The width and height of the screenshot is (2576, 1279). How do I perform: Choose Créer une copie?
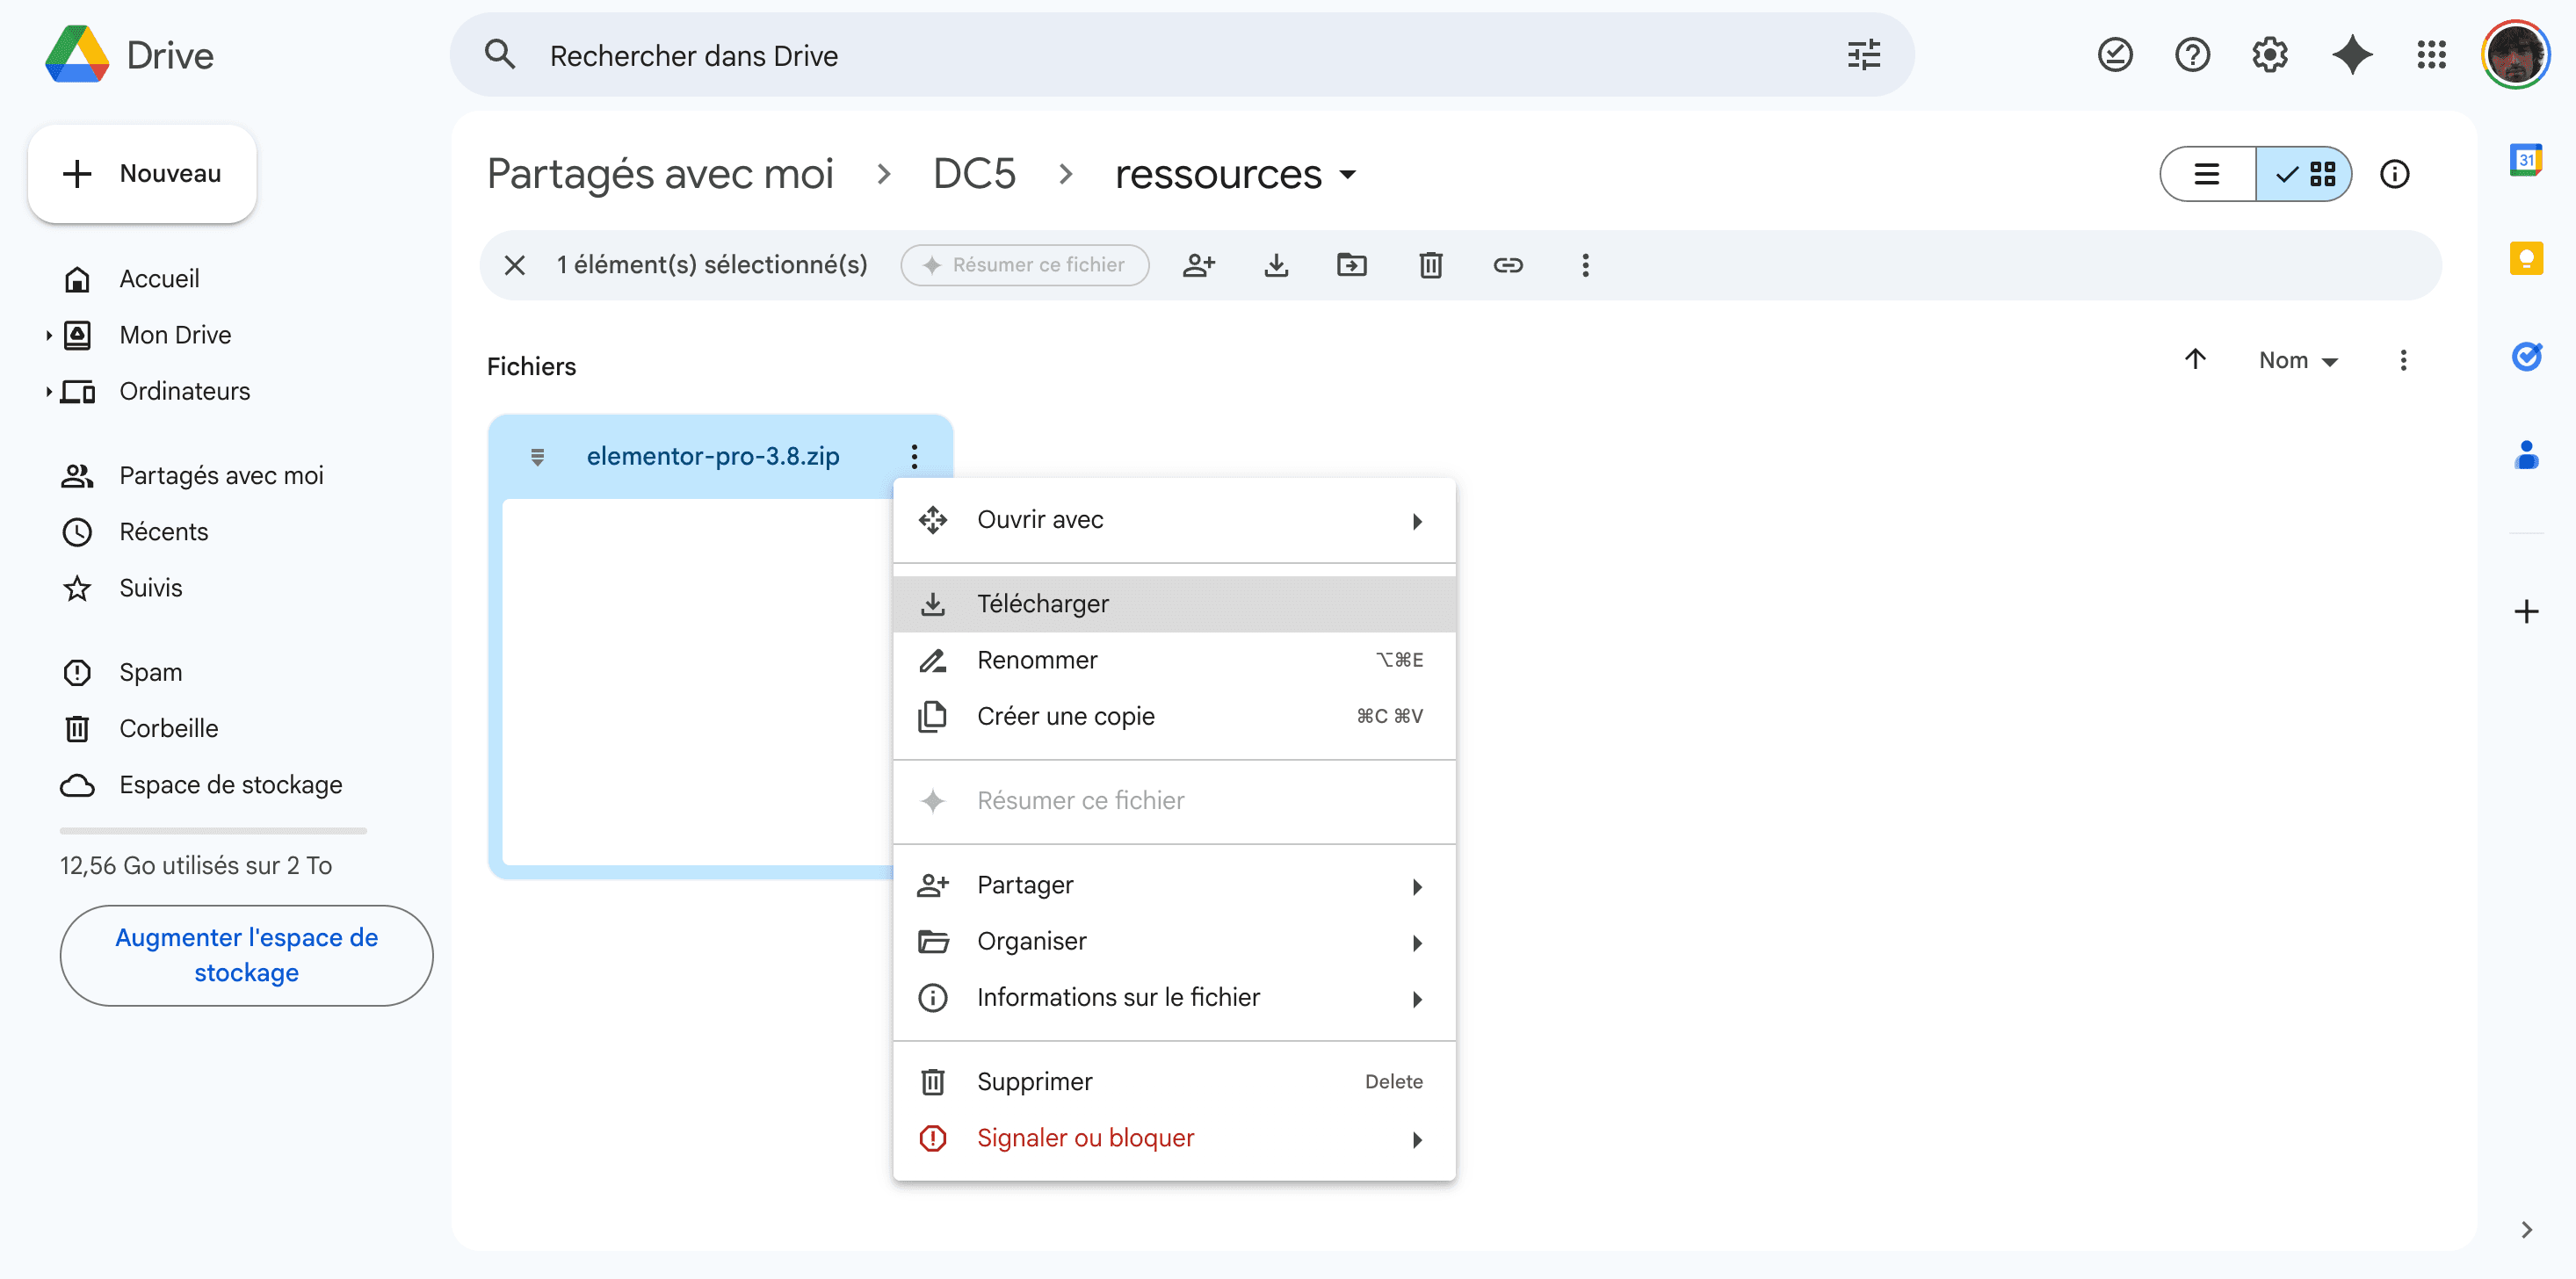pyautogui.click(x=1174, y=716)
